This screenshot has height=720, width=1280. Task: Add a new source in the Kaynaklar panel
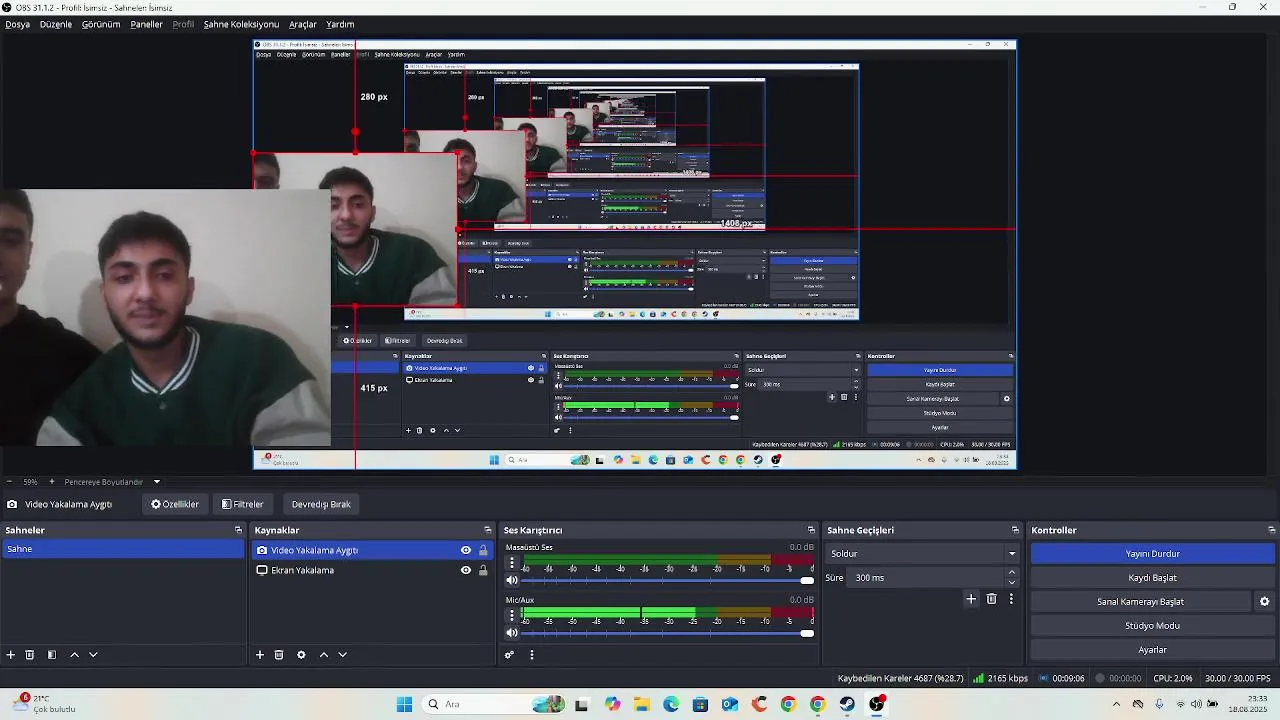pyautogui.click(x=260, y=655)
